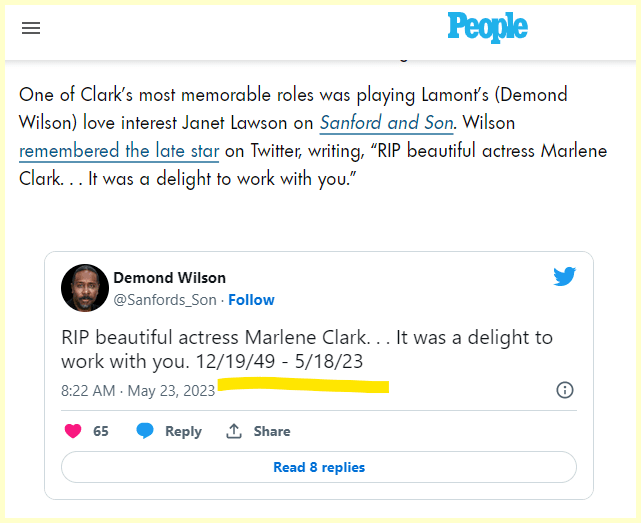Click Read 8 replies button
This screenshot has height=523, width=641.
pos(319,467)
